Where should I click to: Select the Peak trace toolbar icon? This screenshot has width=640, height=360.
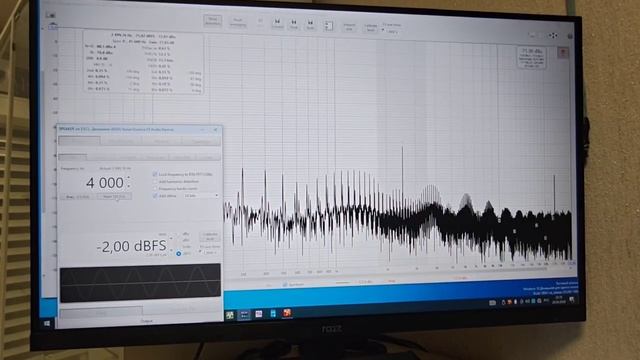coord(293,24)
